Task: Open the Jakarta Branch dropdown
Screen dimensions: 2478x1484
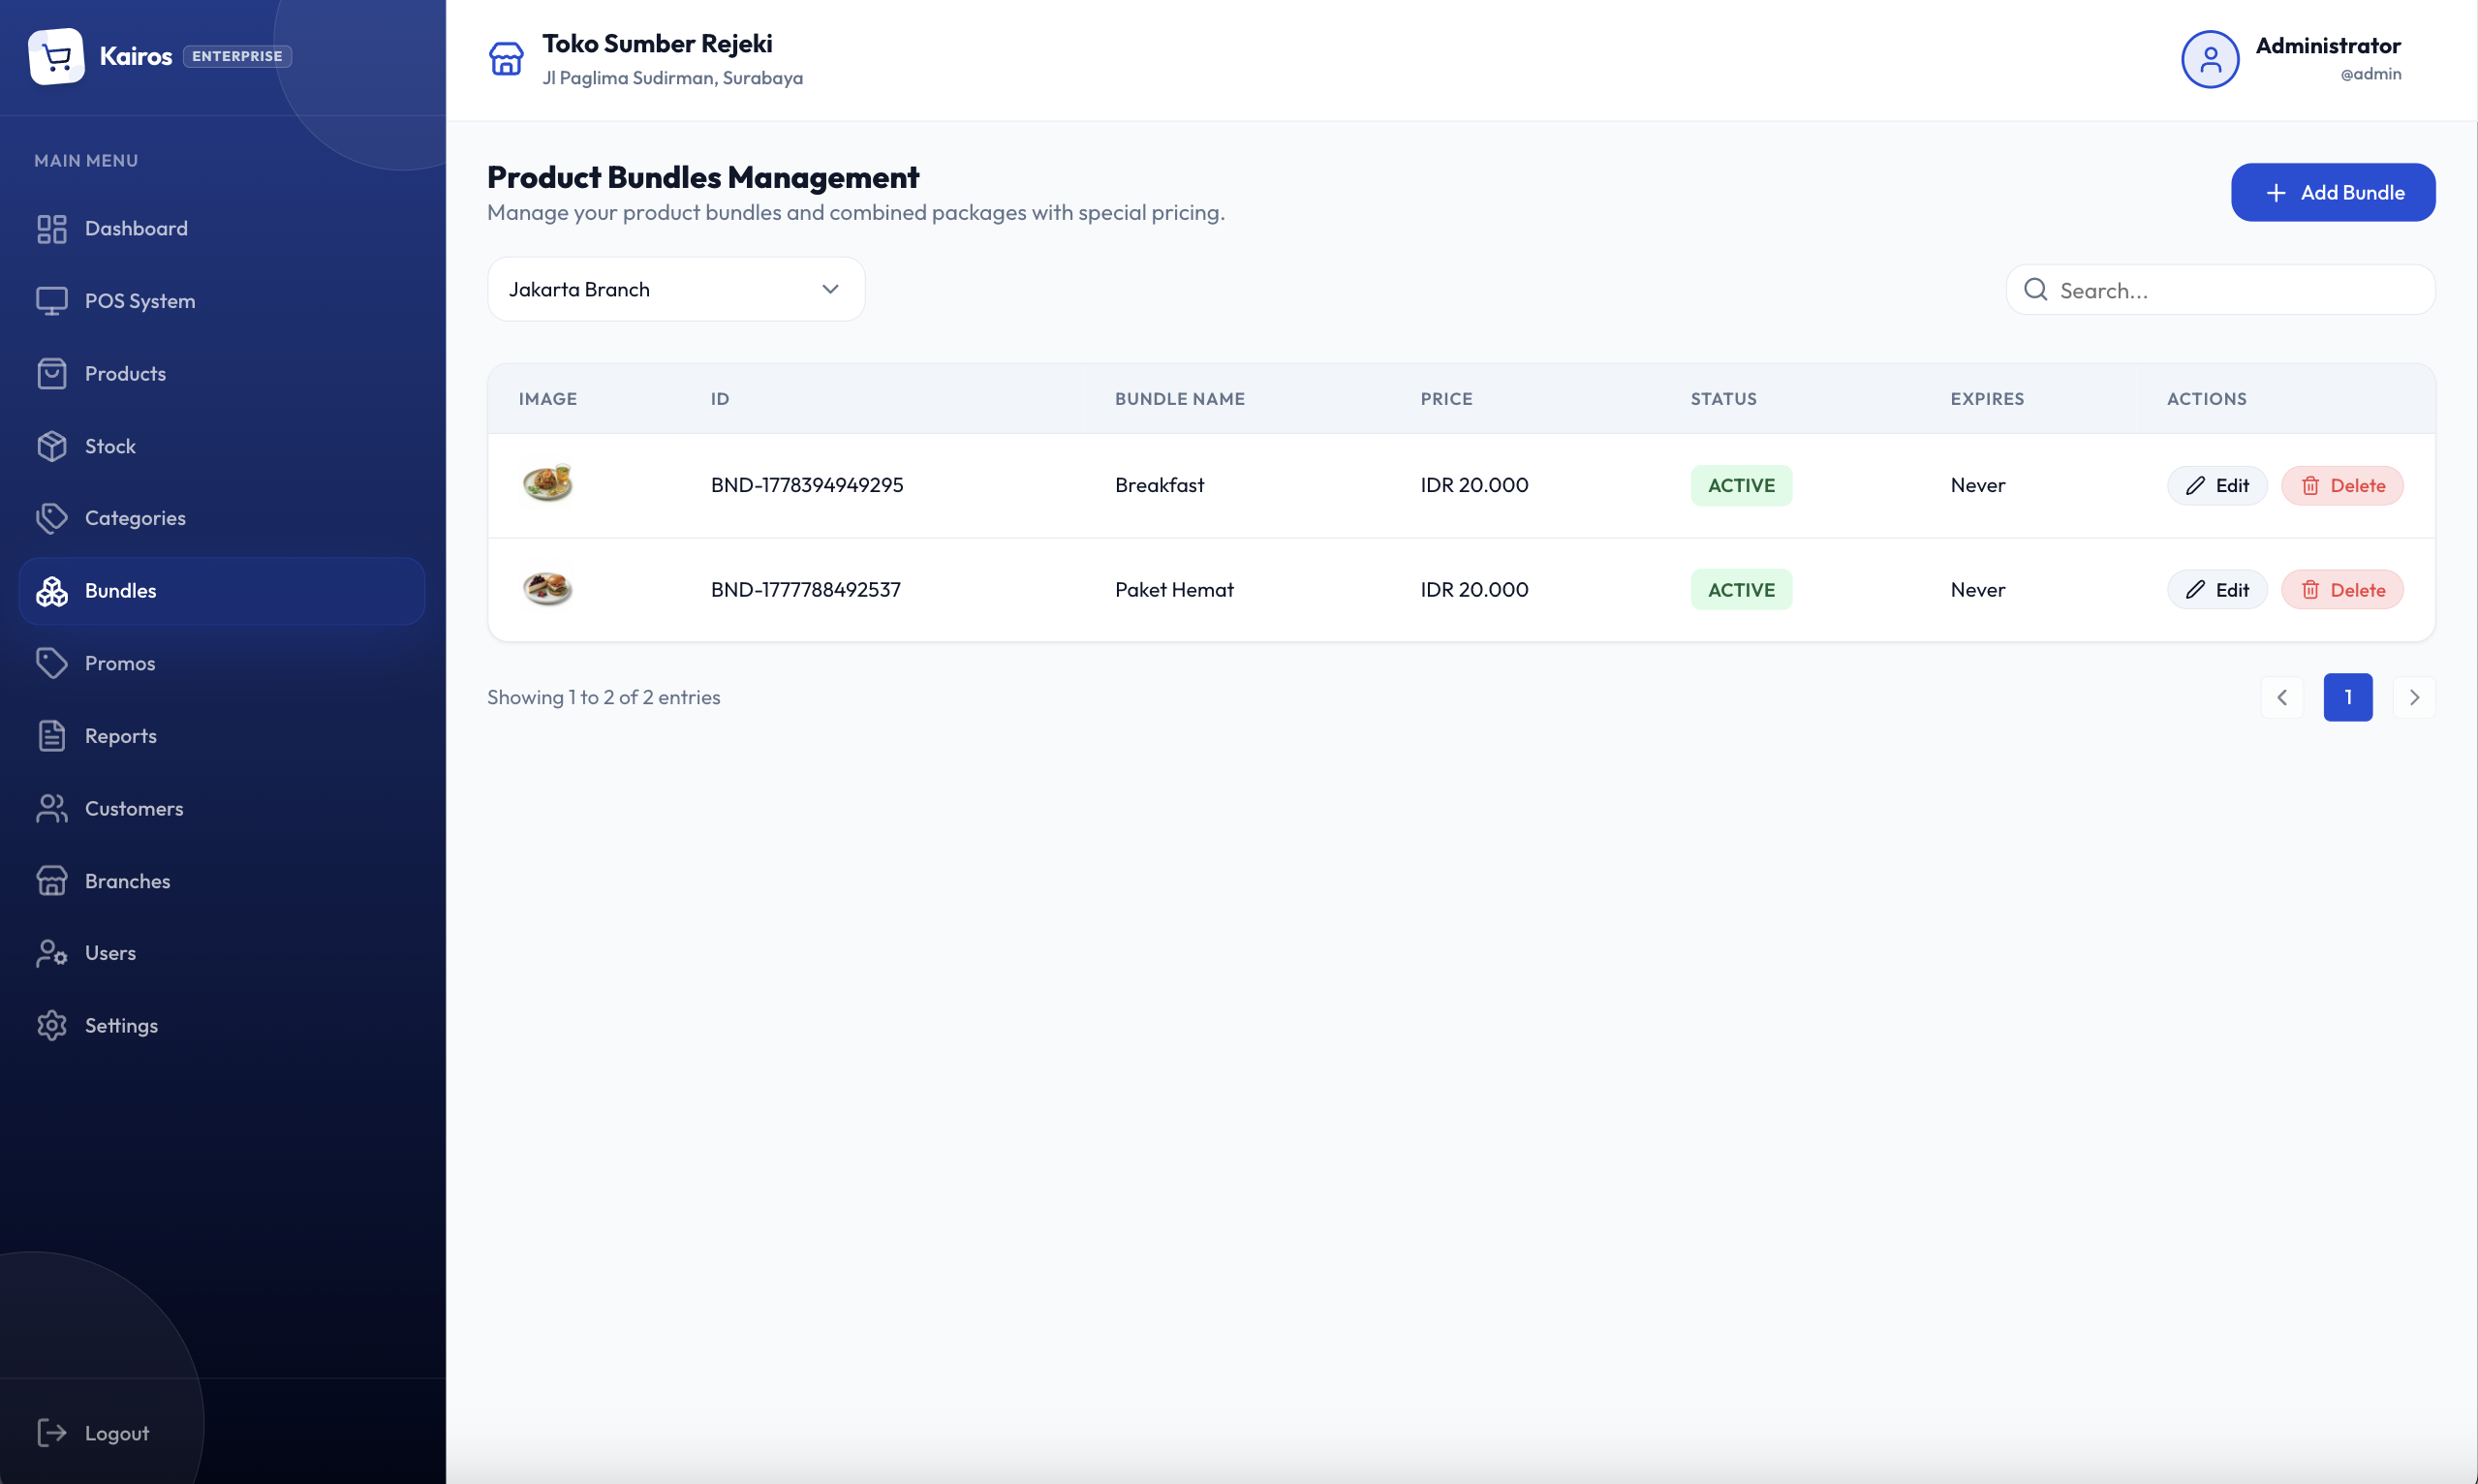Action: [x=676, y=289]
